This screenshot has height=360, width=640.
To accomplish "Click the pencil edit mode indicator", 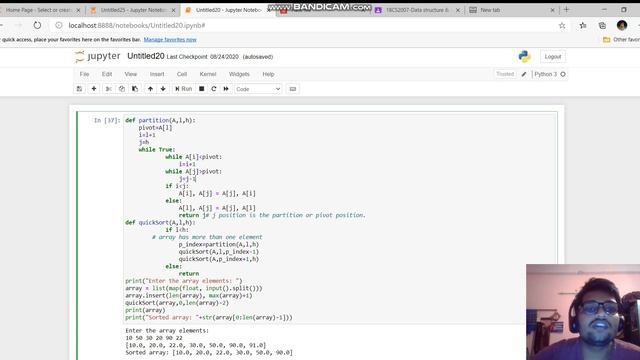I will pyautogui.click(x=524, y=74).
